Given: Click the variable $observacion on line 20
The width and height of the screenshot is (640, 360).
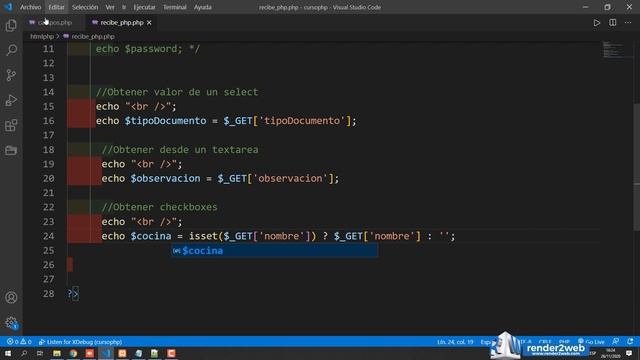Looking at the screenshot, I should coord(165,178).
